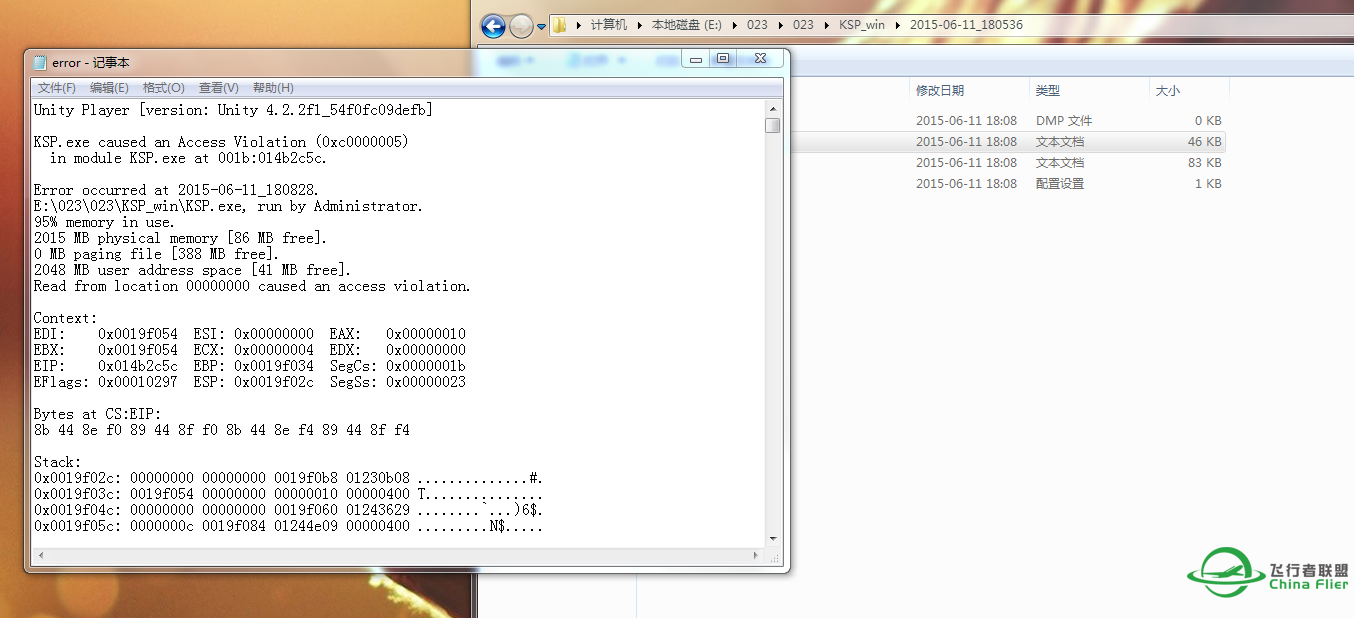Open the 查看(V) menu in Notepad
Viewport: 1354px width, 618px height.
click(x=218, y=88)
